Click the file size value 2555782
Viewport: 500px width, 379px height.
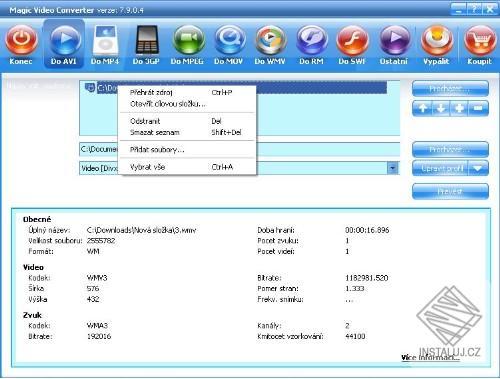(x=101, y=241)
